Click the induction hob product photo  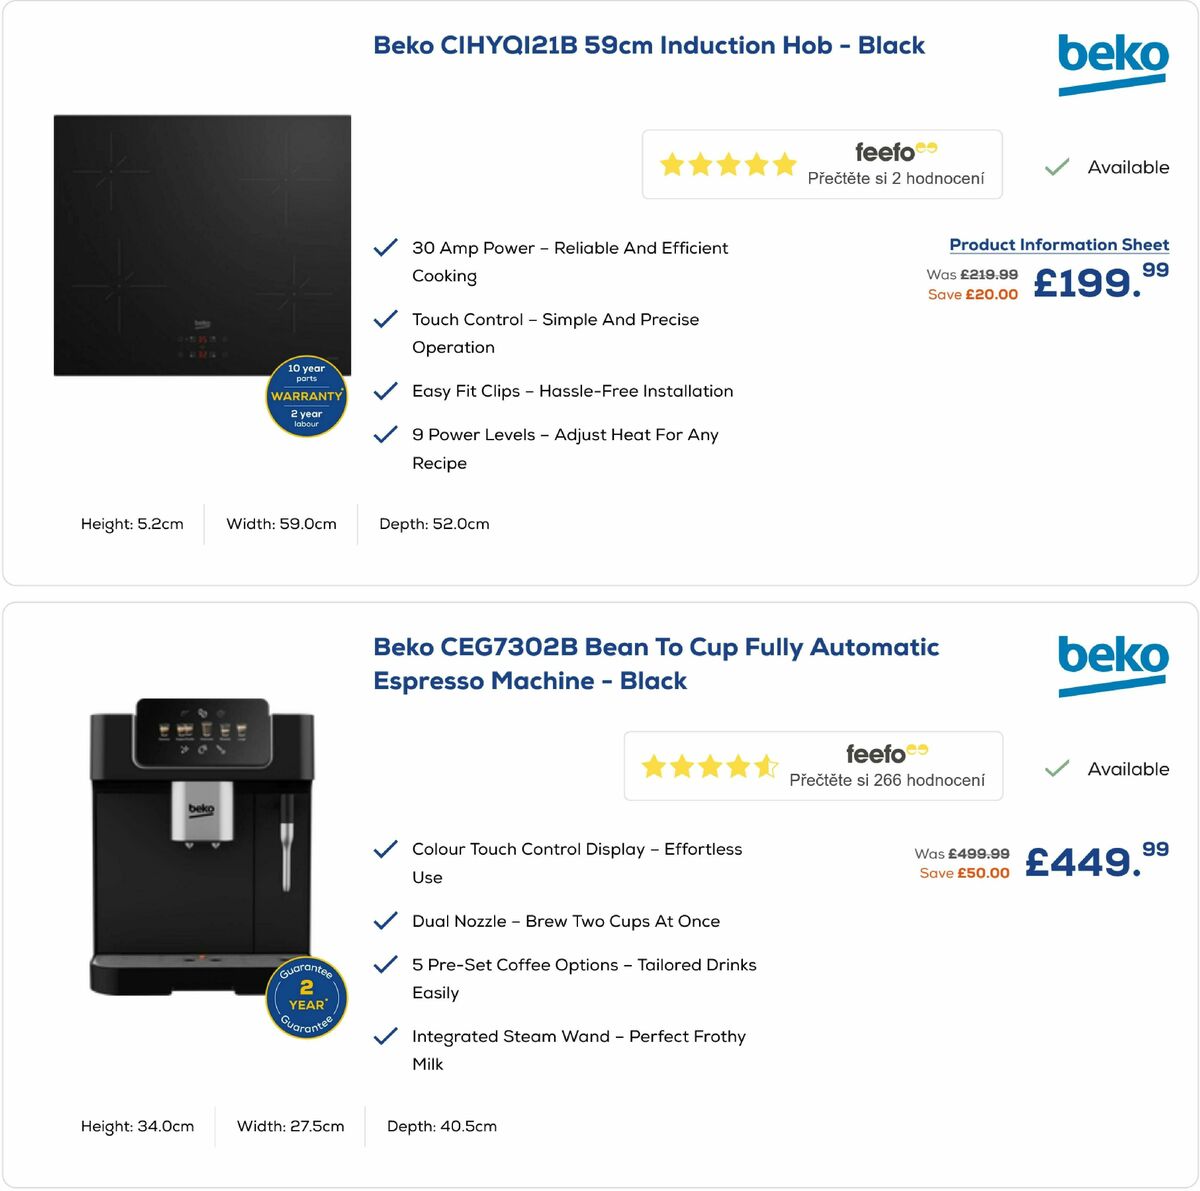pyautogui.click(x=202, y=247)
